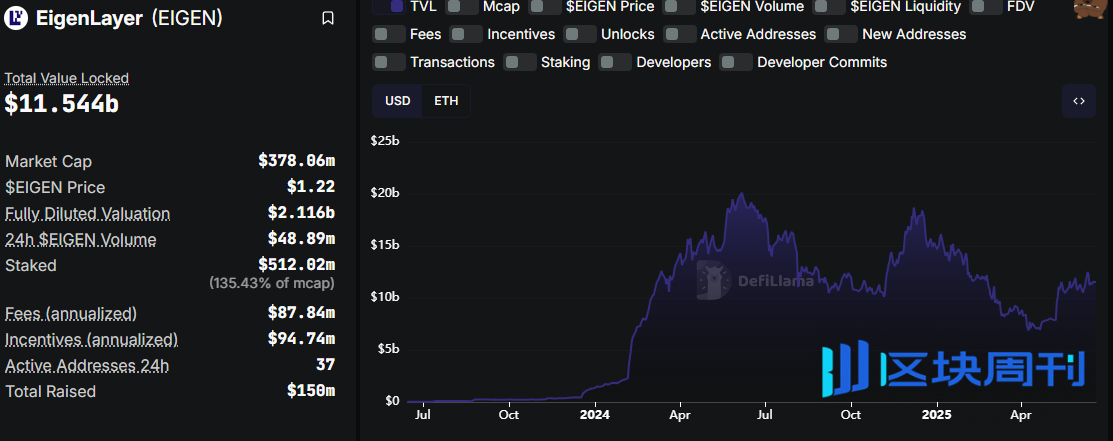Turn on the Incentives toggle

(x=466, y=34)
